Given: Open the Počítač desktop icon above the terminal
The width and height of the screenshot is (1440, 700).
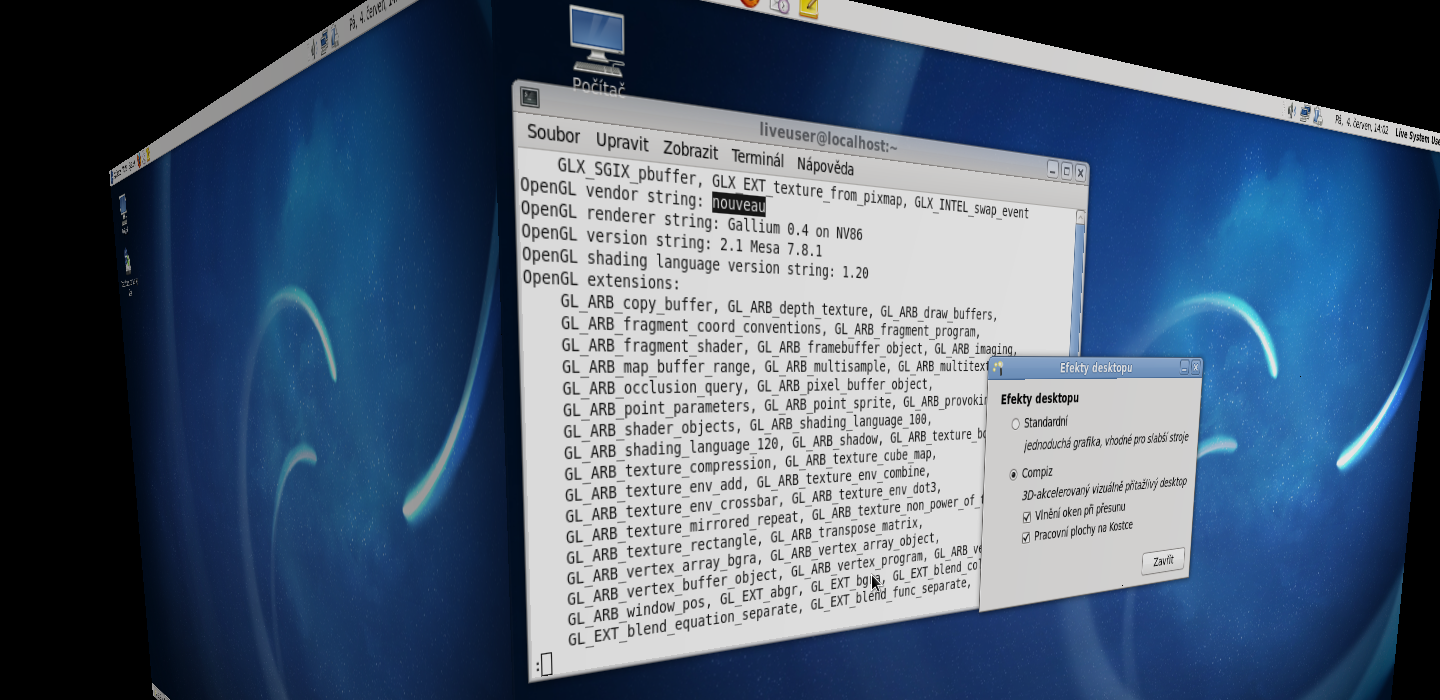Looking at the screenshot, I should click(597, 50).
